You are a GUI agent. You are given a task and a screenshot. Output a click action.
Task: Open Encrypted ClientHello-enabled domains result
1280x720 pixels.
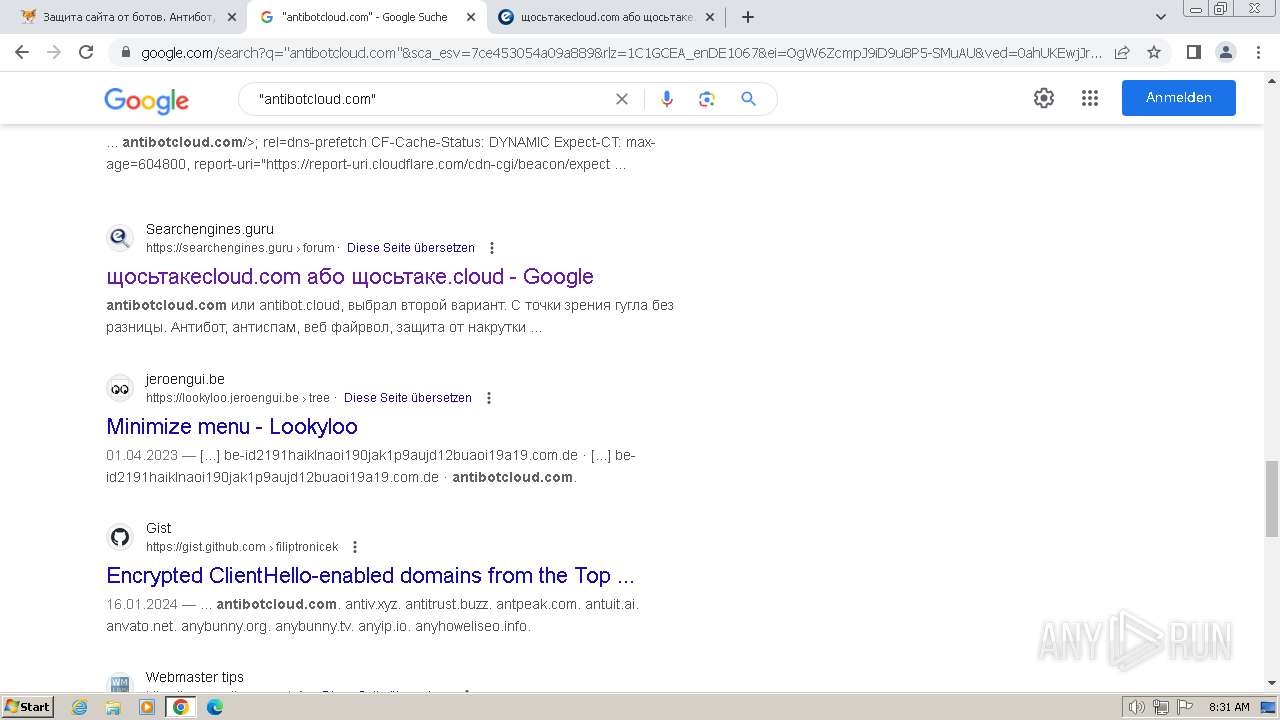(x=371, y=576)
